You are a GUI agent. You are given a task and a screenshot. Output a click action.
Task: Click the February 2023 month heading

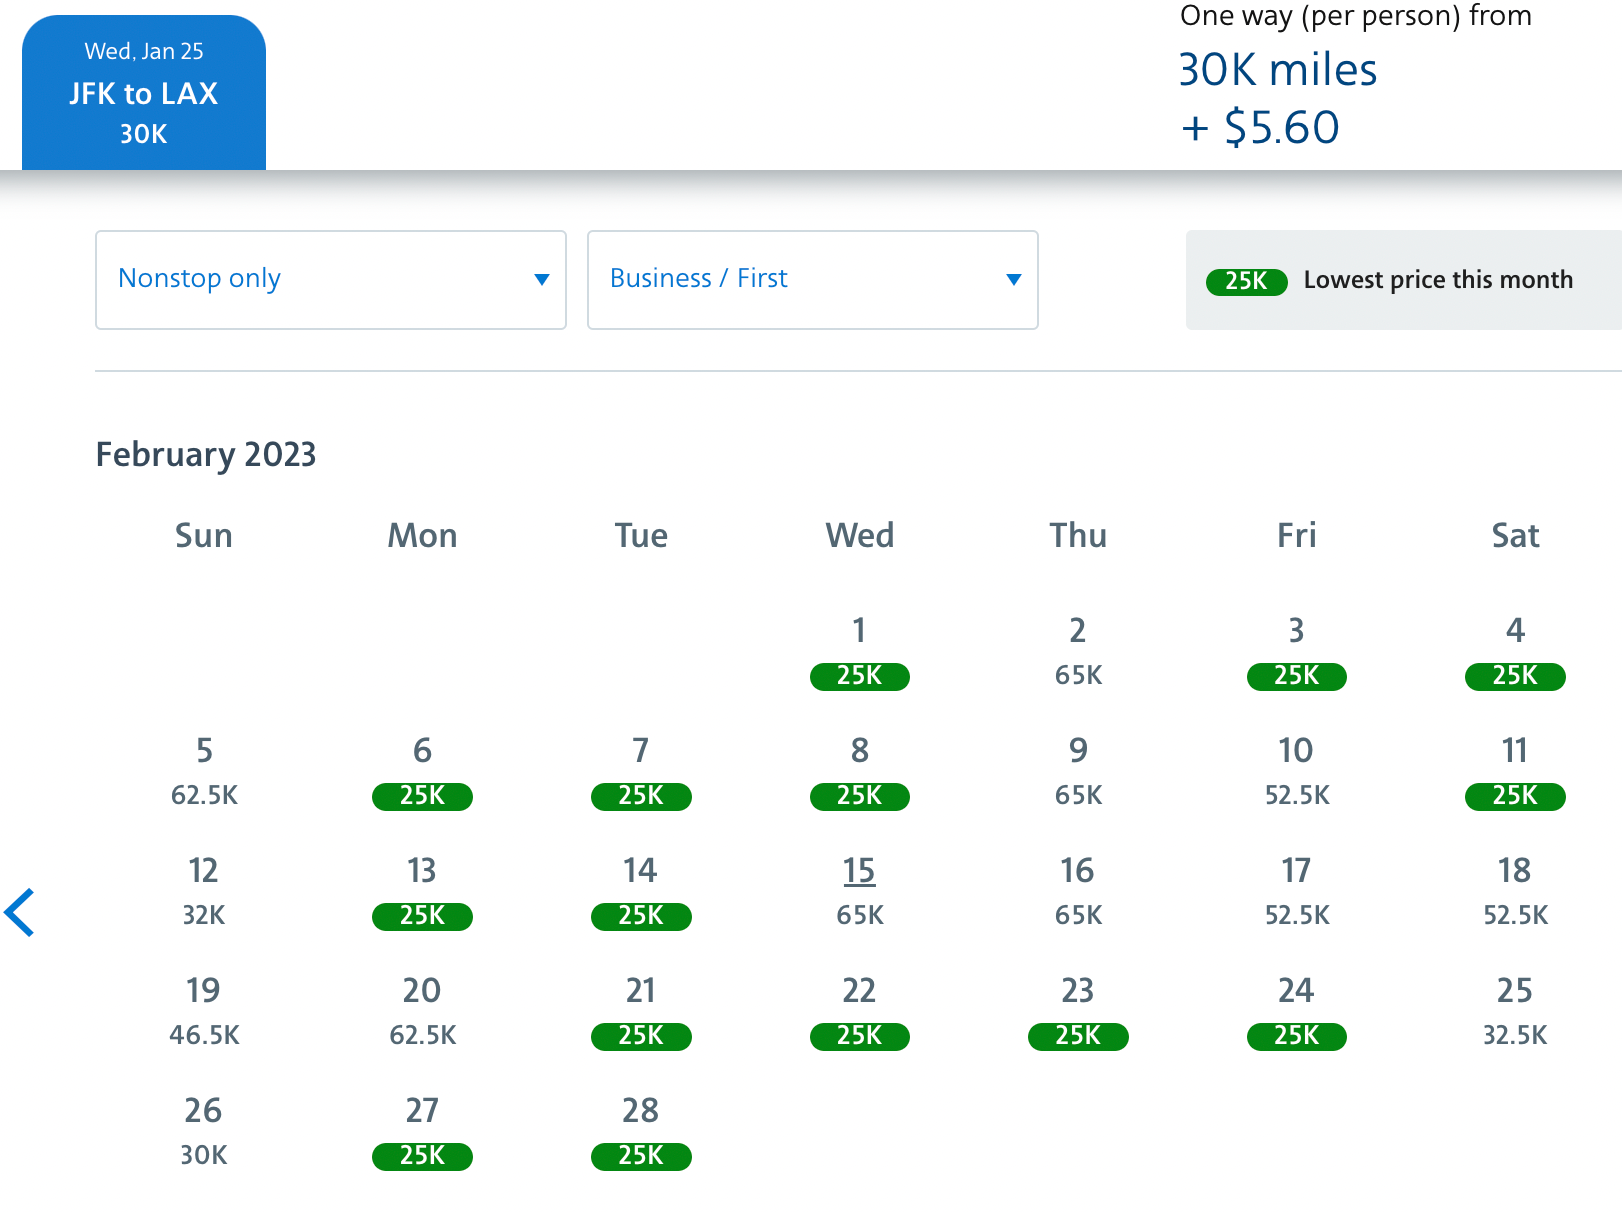coord(205,454)
